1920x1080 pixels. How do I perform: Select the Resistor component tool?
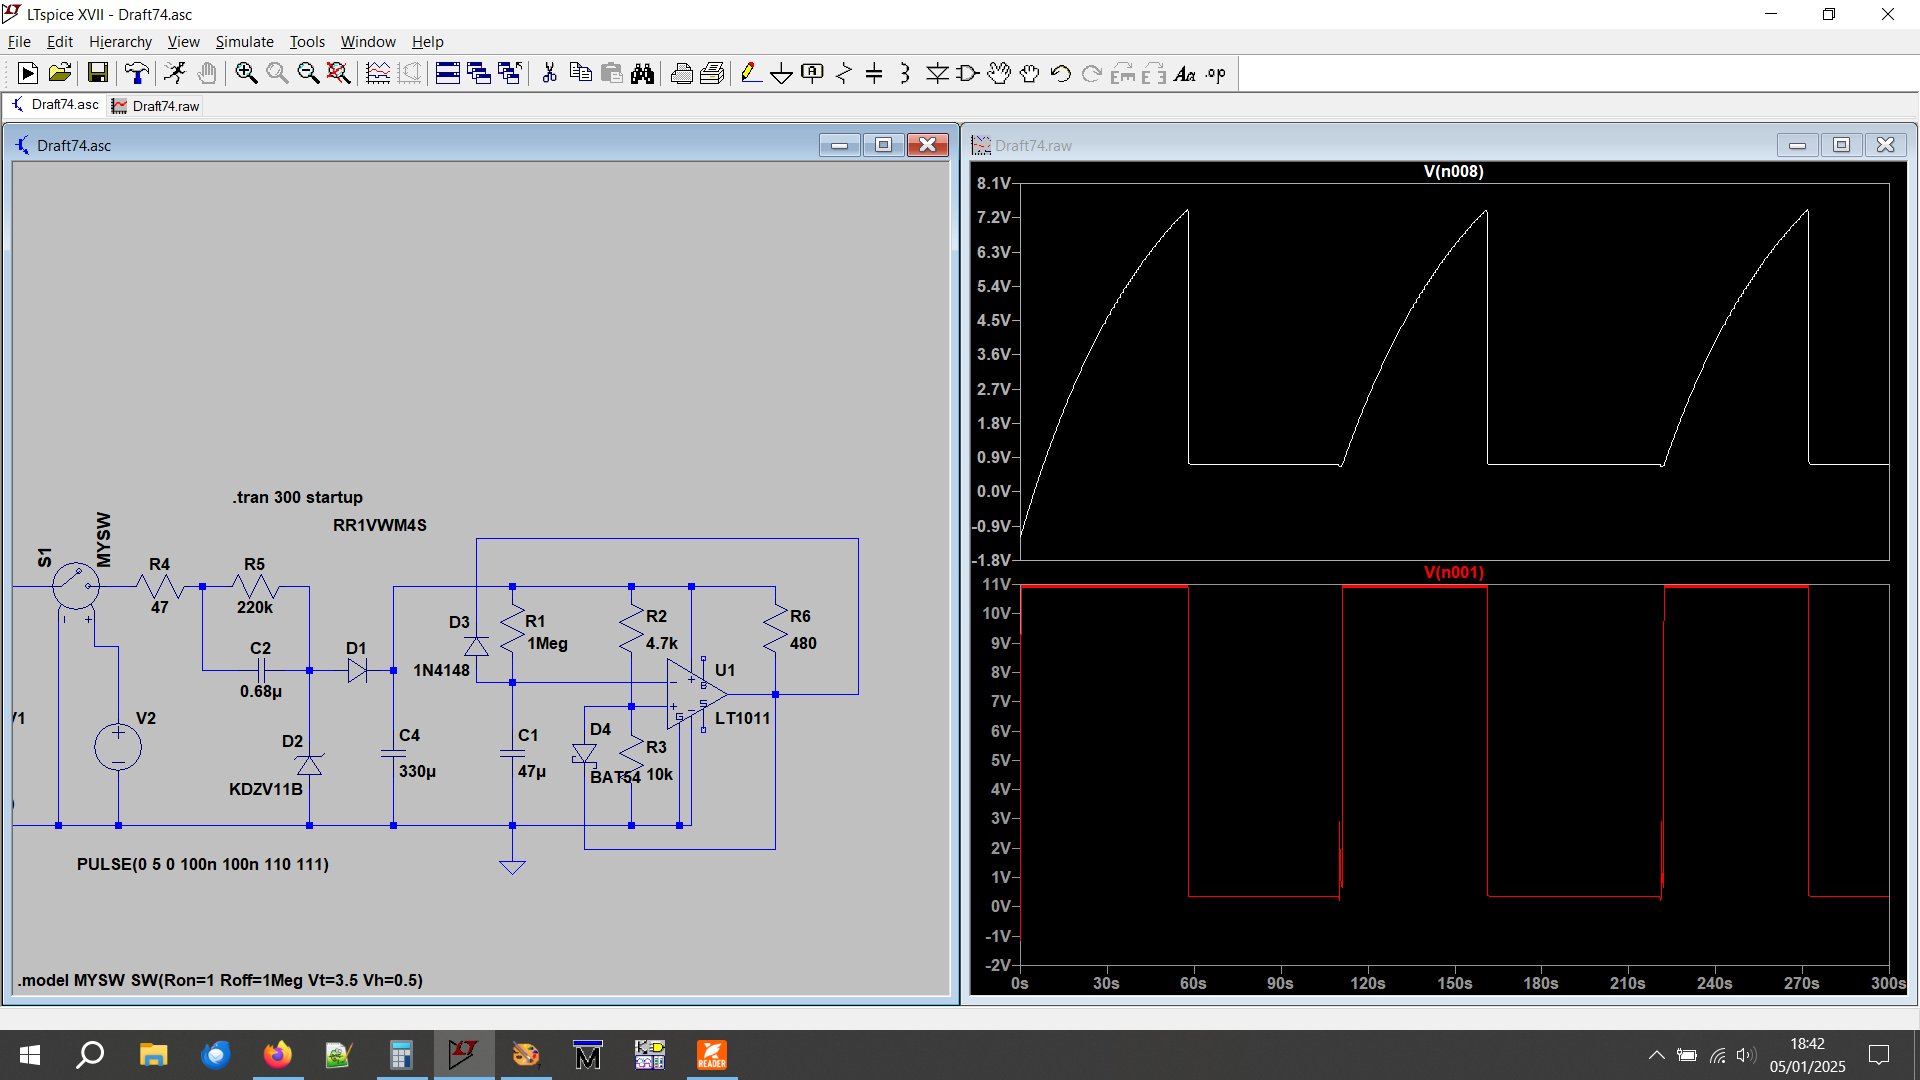(843, 73)
